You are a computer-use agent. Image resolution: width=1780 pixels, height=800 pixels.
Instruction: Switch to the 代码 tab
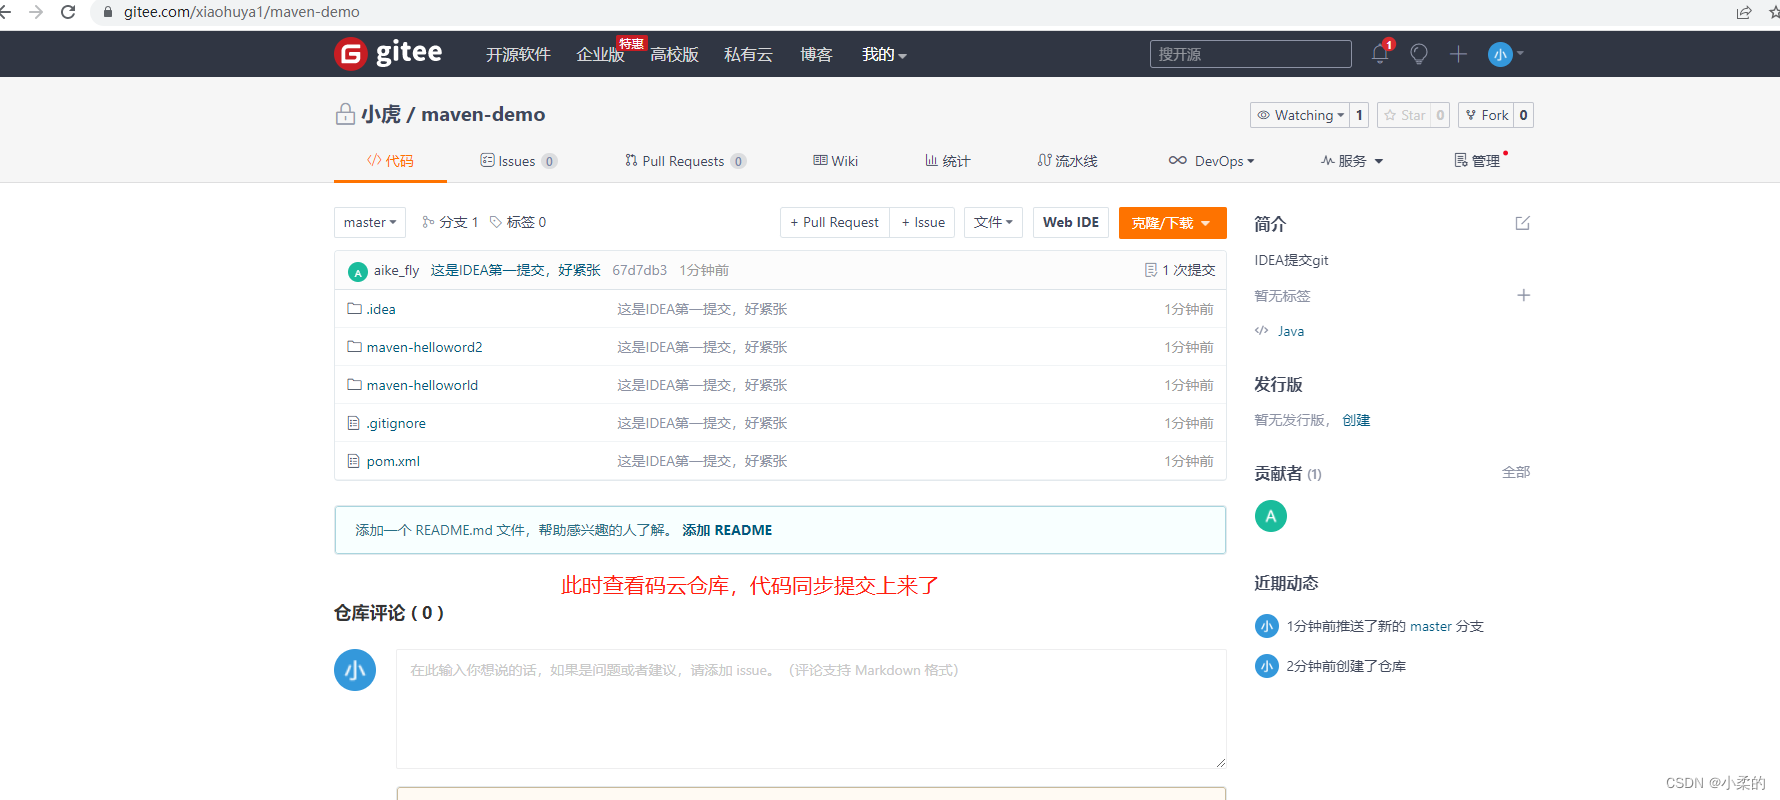390,161
